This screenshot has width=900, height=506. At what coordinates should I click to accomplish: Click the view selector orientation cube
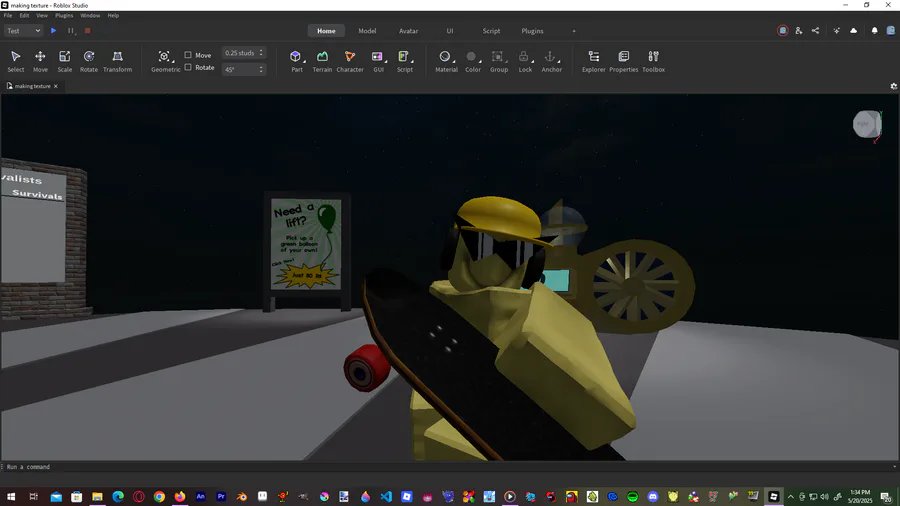[866, 124]
